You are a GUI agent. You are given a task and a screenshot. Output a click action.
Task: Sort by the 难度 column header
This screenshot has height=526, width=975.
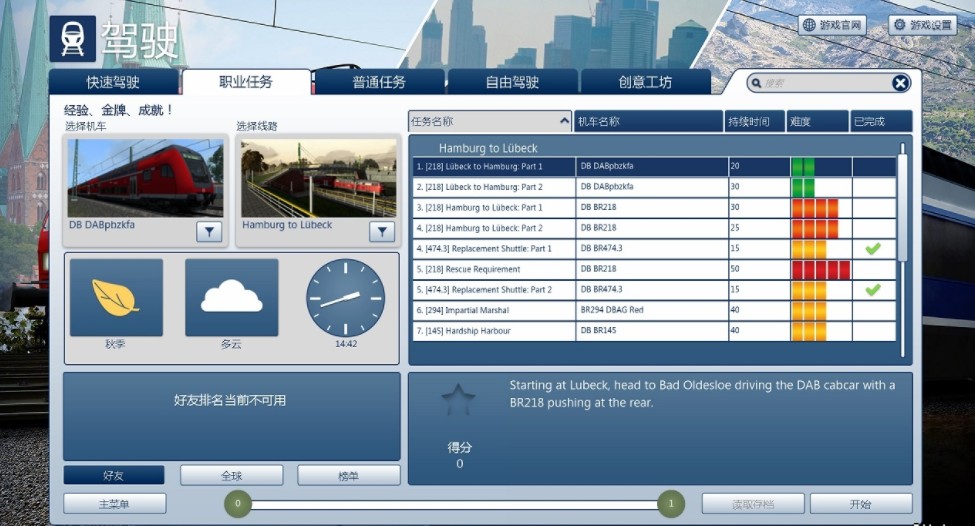click(818, 121)
